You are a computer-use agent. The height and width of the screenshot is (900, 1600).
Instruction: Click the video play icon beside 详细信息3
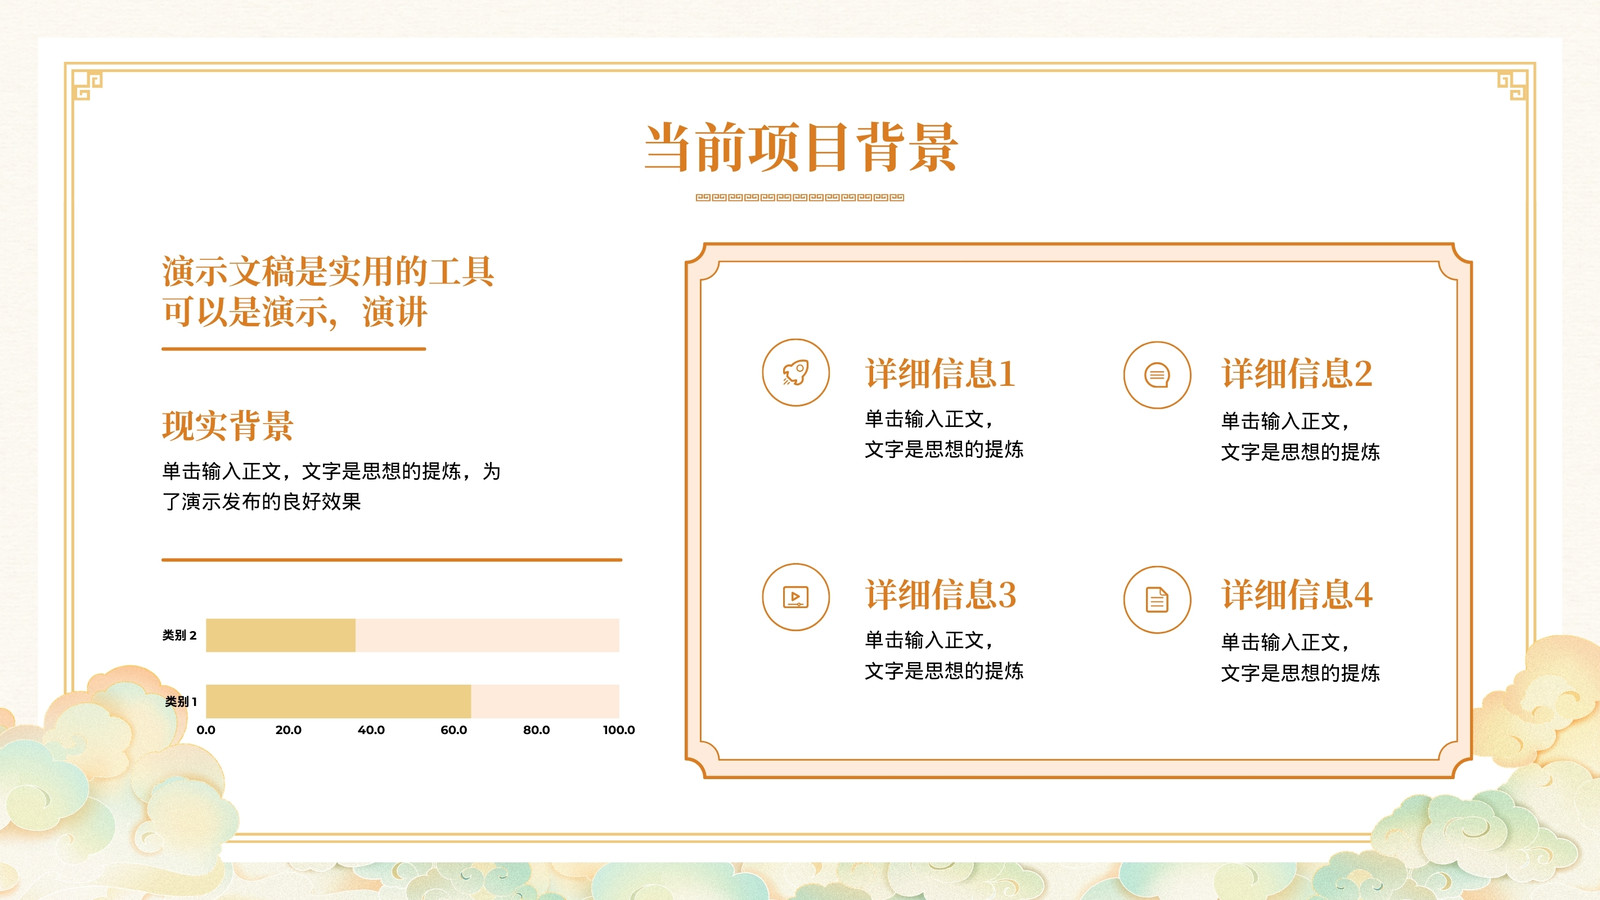pos(796,597)
